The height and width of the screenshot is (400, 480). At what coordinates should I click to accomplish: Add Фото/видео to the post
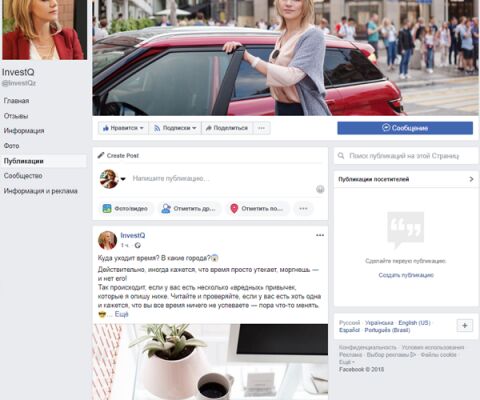(125, 209)
